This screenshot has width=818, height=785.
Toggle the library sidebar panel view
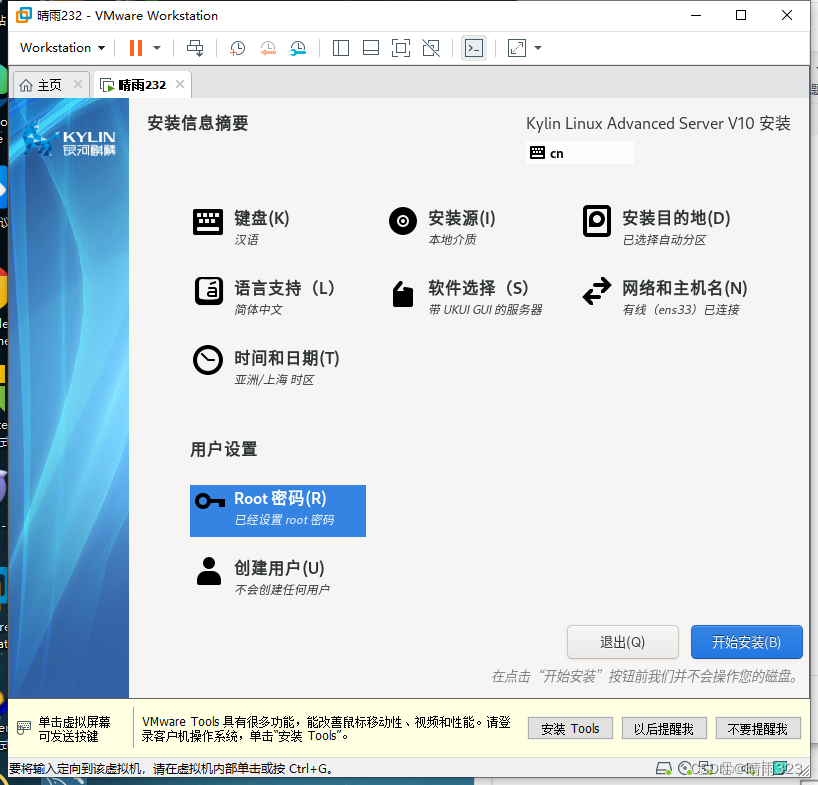341,48
